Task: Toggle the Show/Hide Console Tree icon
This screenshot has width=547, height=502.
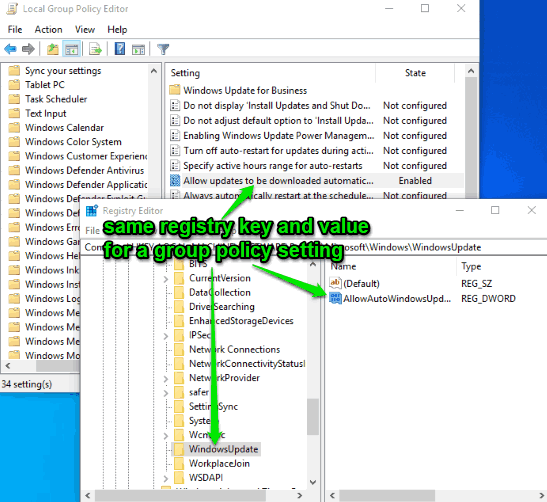Action: [72, 49]
